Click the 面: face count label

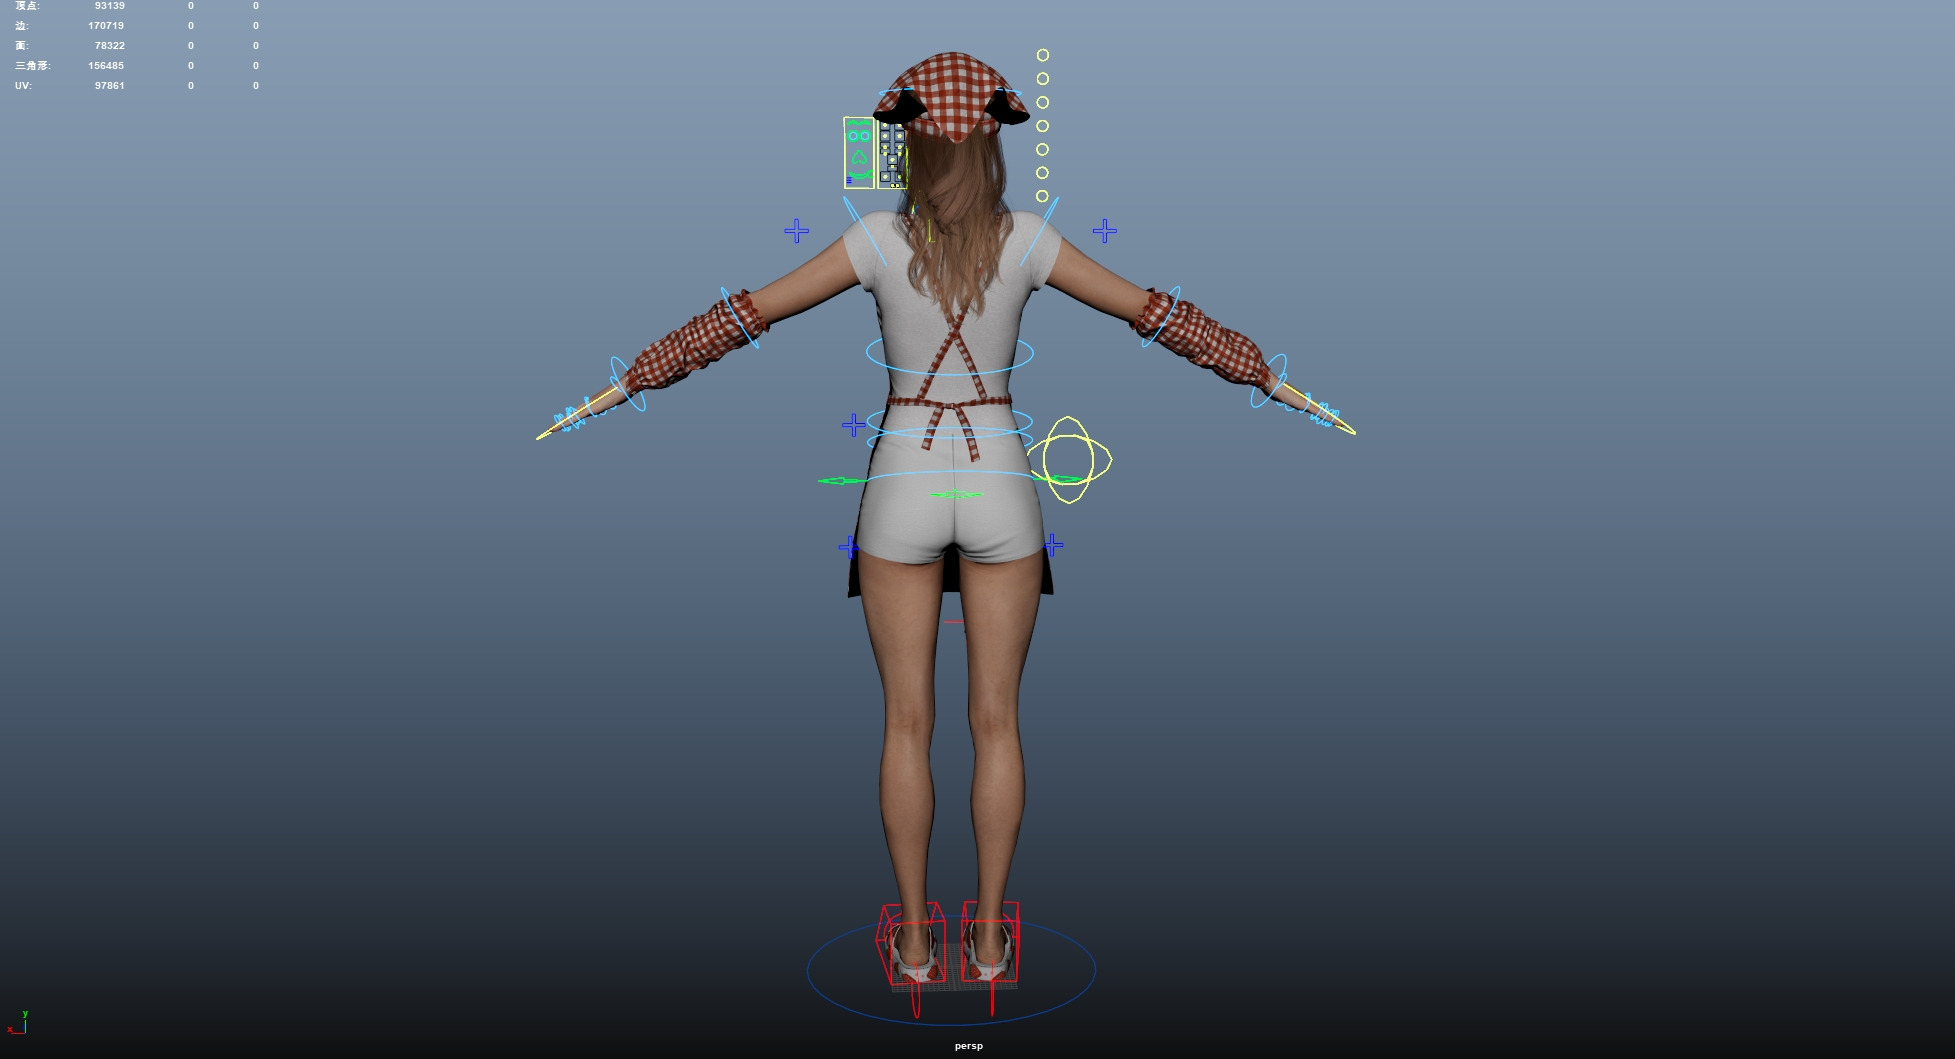click(x=22, y=46)
